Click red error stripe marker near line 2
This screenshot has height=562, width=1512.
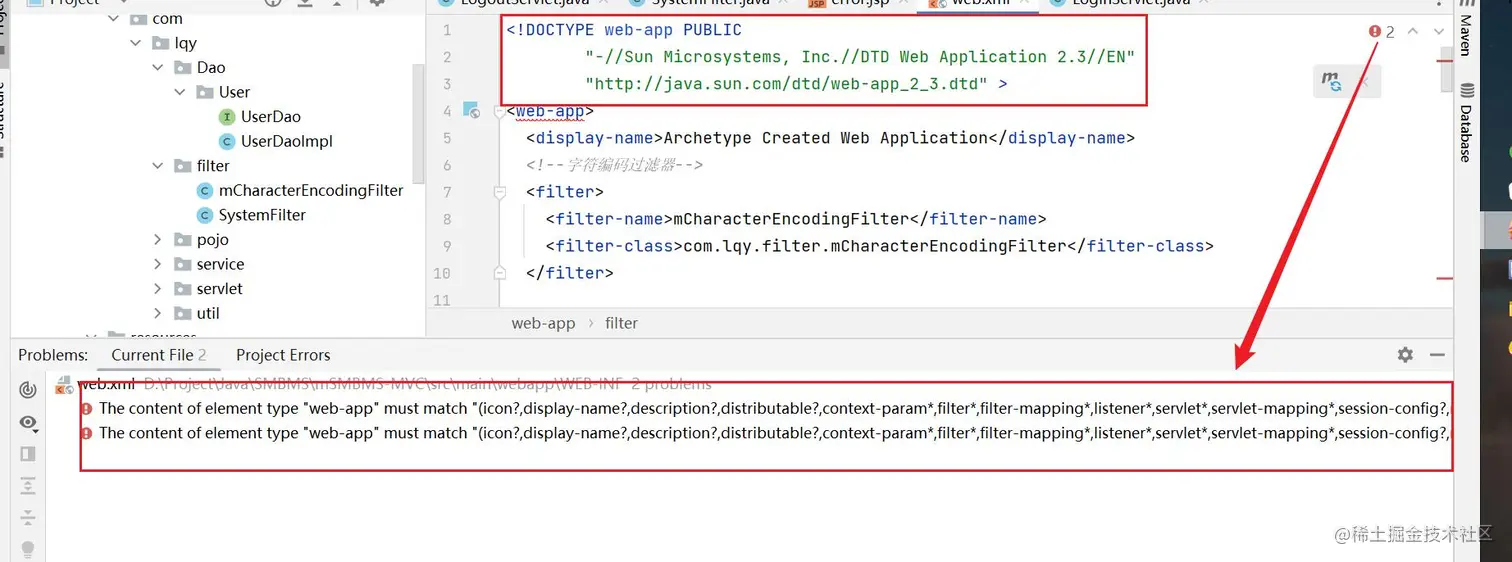[x=1445, y=62]
